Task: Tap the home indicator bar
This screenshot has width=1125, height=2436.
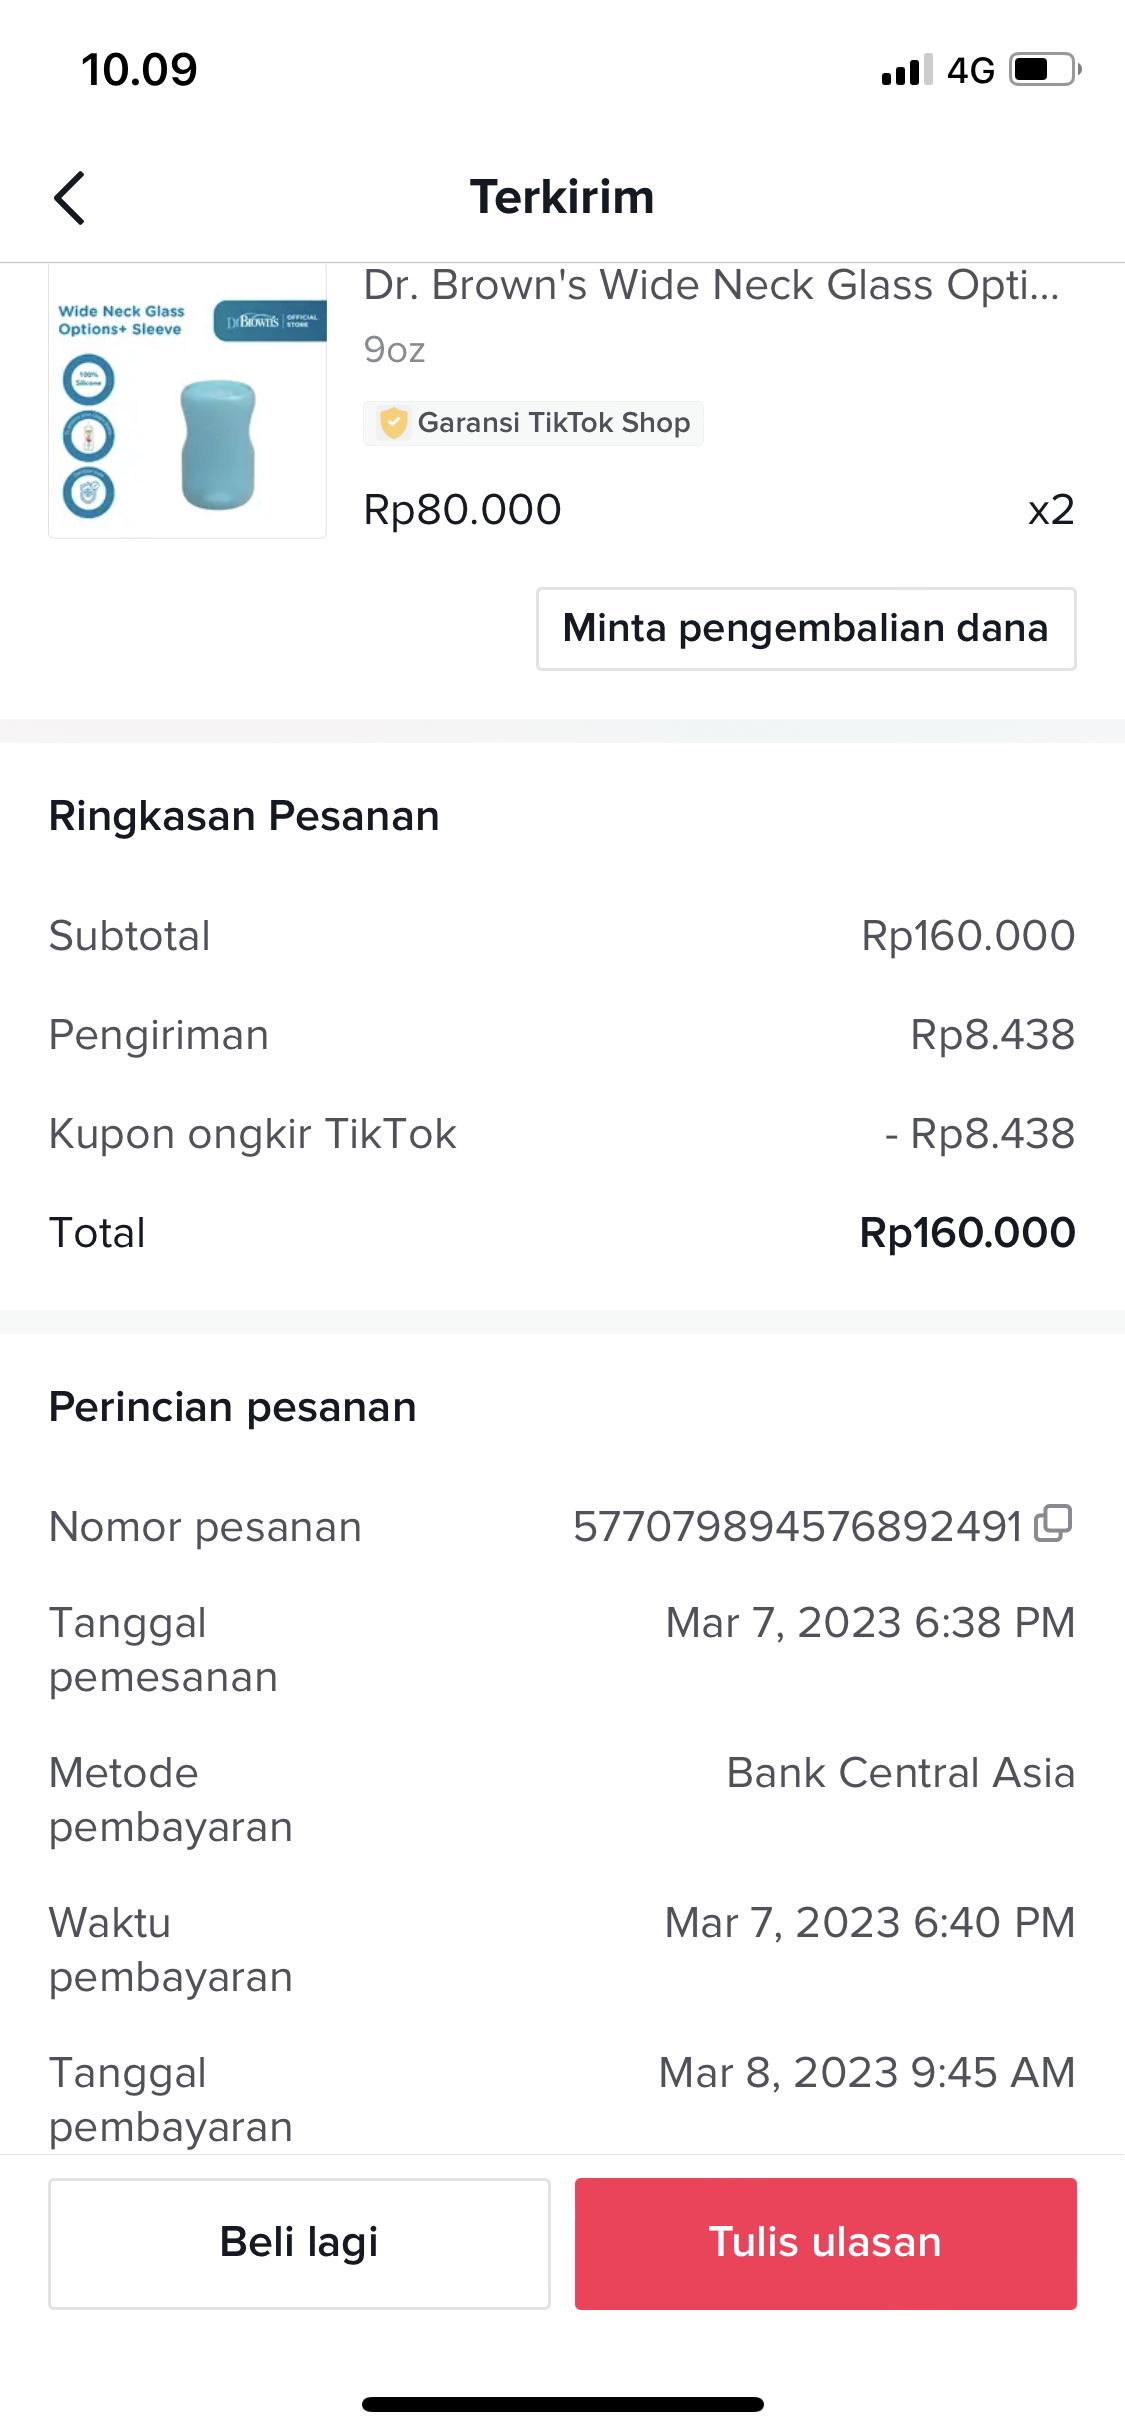Action: pyautogui.click(x=562, y=2404)
